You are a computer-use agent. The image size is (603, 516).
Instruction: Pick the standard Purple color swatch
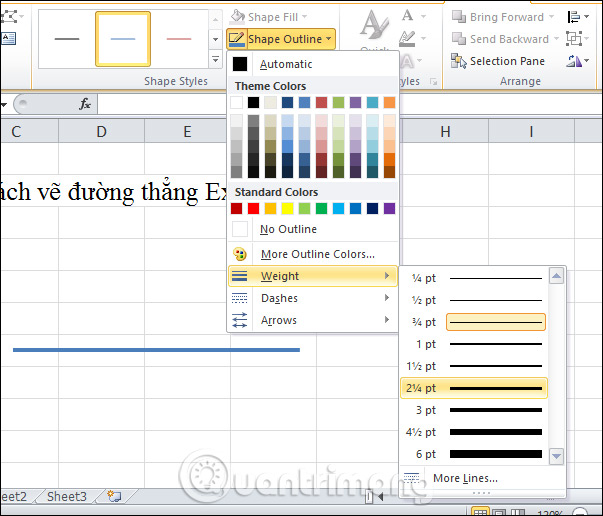coord(389,208)
